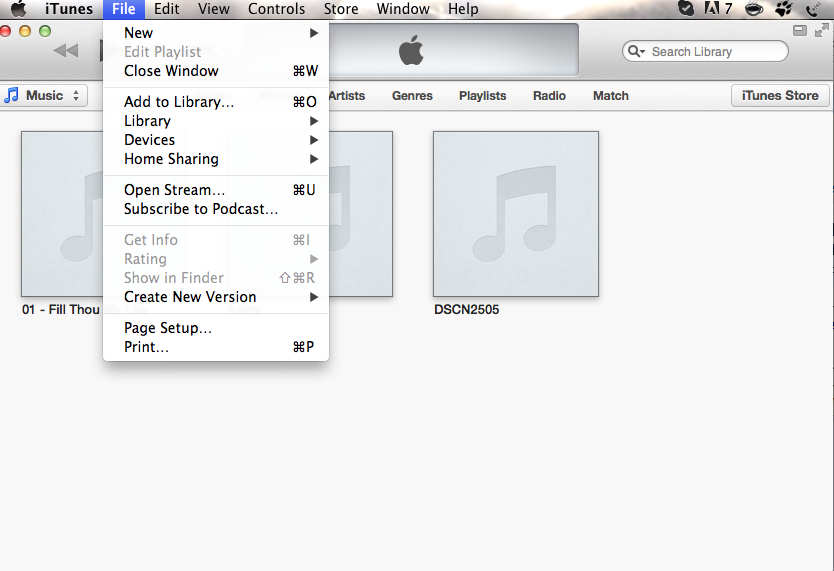Click the 01 - Fill Thou title text

point(61,309)
